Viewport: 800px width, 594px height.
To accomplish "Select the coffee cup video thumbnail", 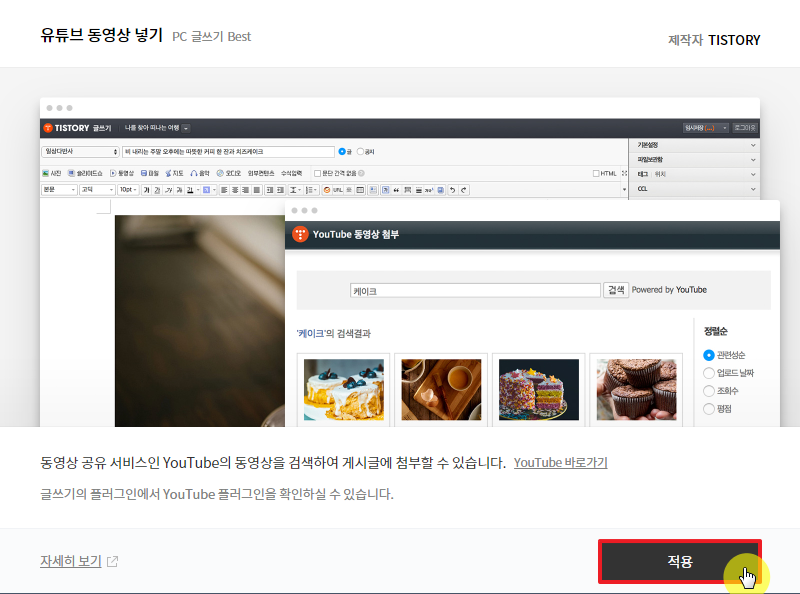I will pyautogui.click(x=441, y=389).
